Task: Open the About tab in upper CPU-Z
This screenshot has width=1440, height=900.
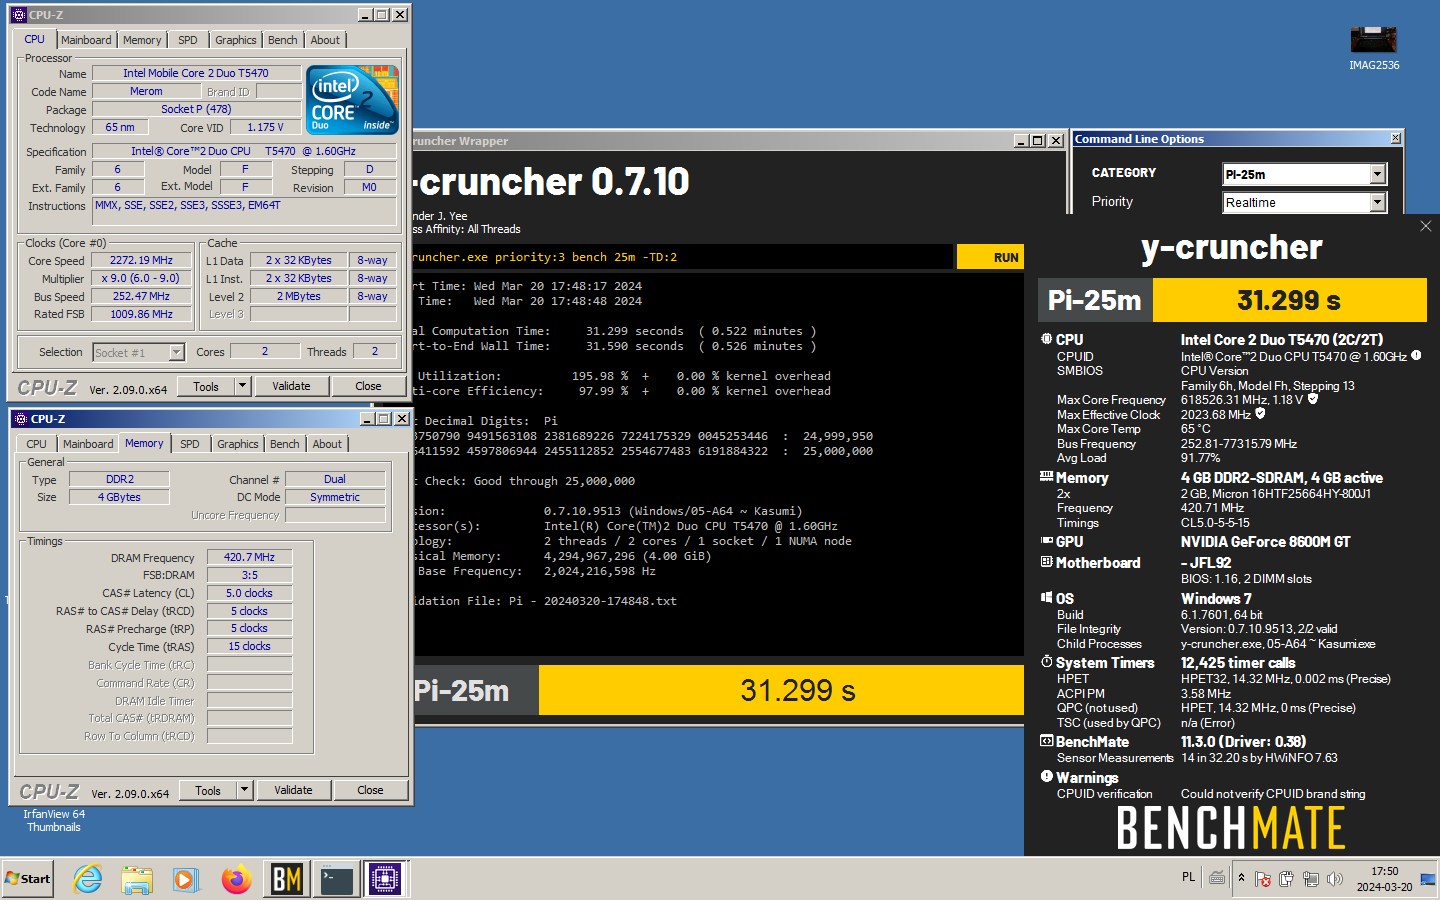Action: click(x=325, y=40)
